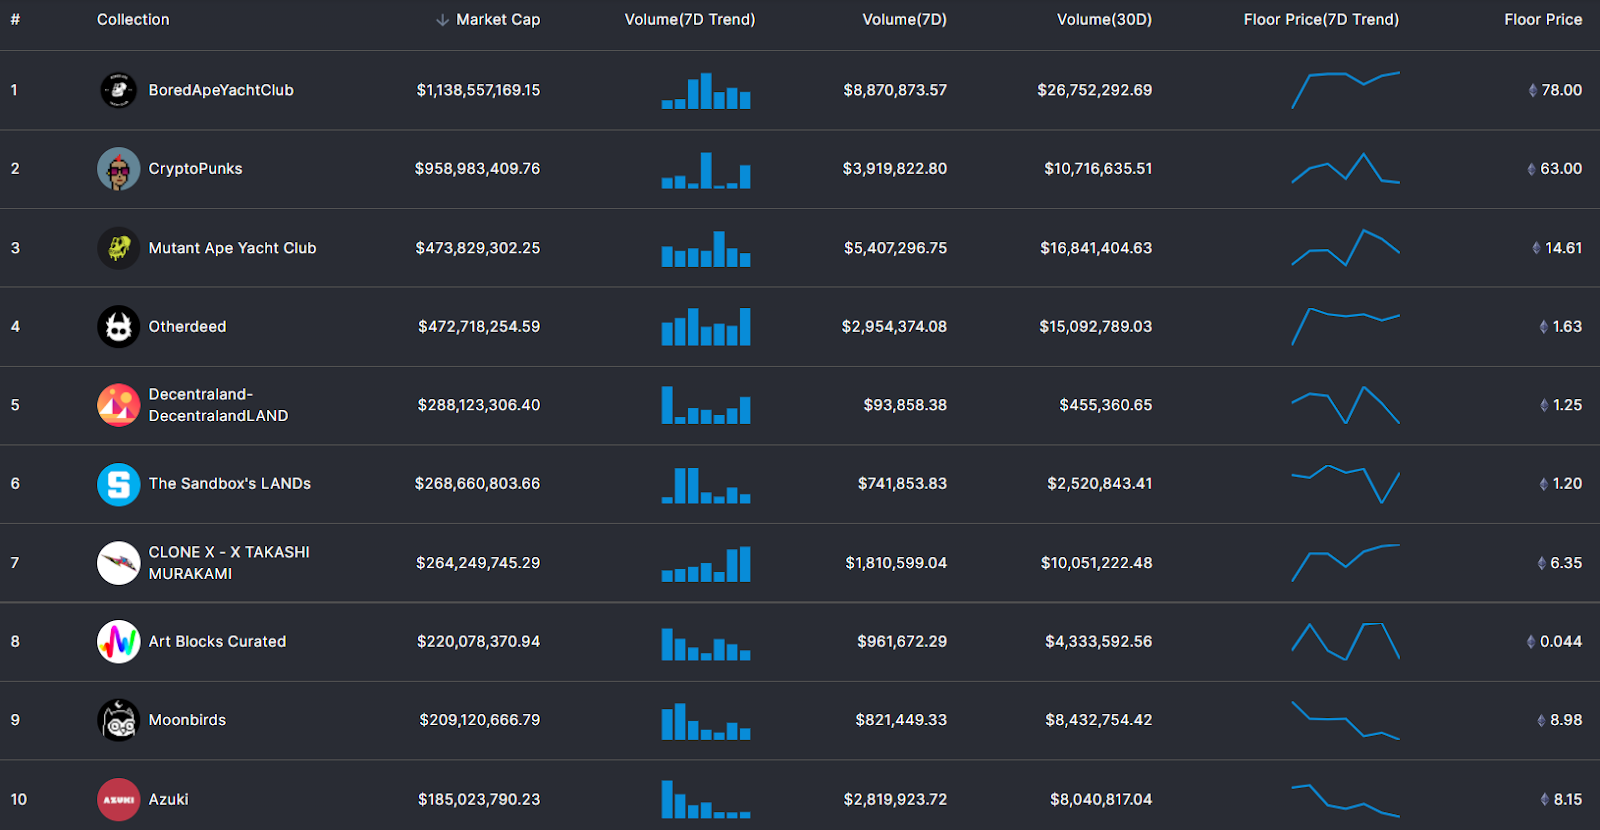Image resolution: width=1600 pixels, height=830 pixels.
Task: Select The Sandbox's LANDs logo
Action: click(x=118, y=484)
